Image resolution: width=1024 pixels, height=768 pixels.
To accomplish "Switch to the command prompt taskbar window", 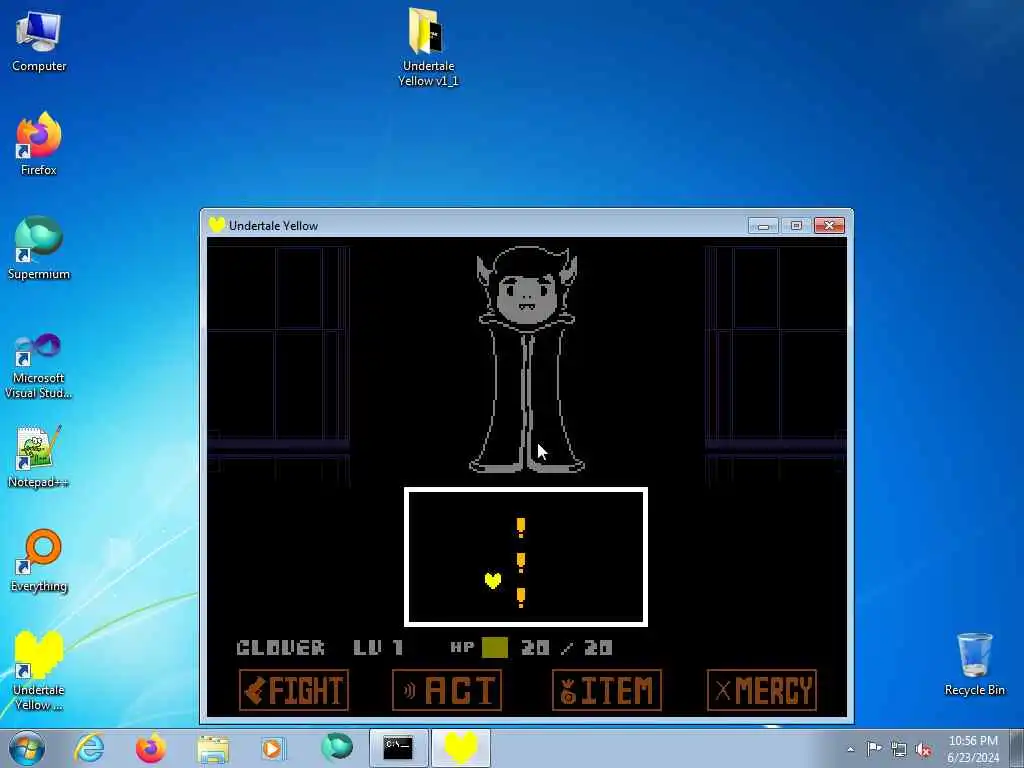I will pos(398,748).
